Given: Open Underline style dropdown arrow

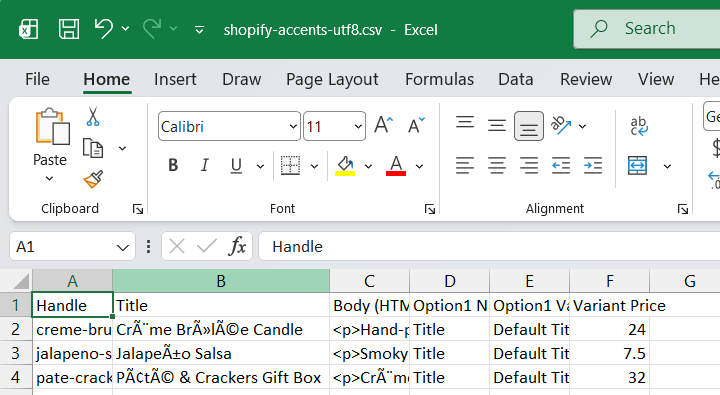Looking at the screenshot, I should click(260, 166).
